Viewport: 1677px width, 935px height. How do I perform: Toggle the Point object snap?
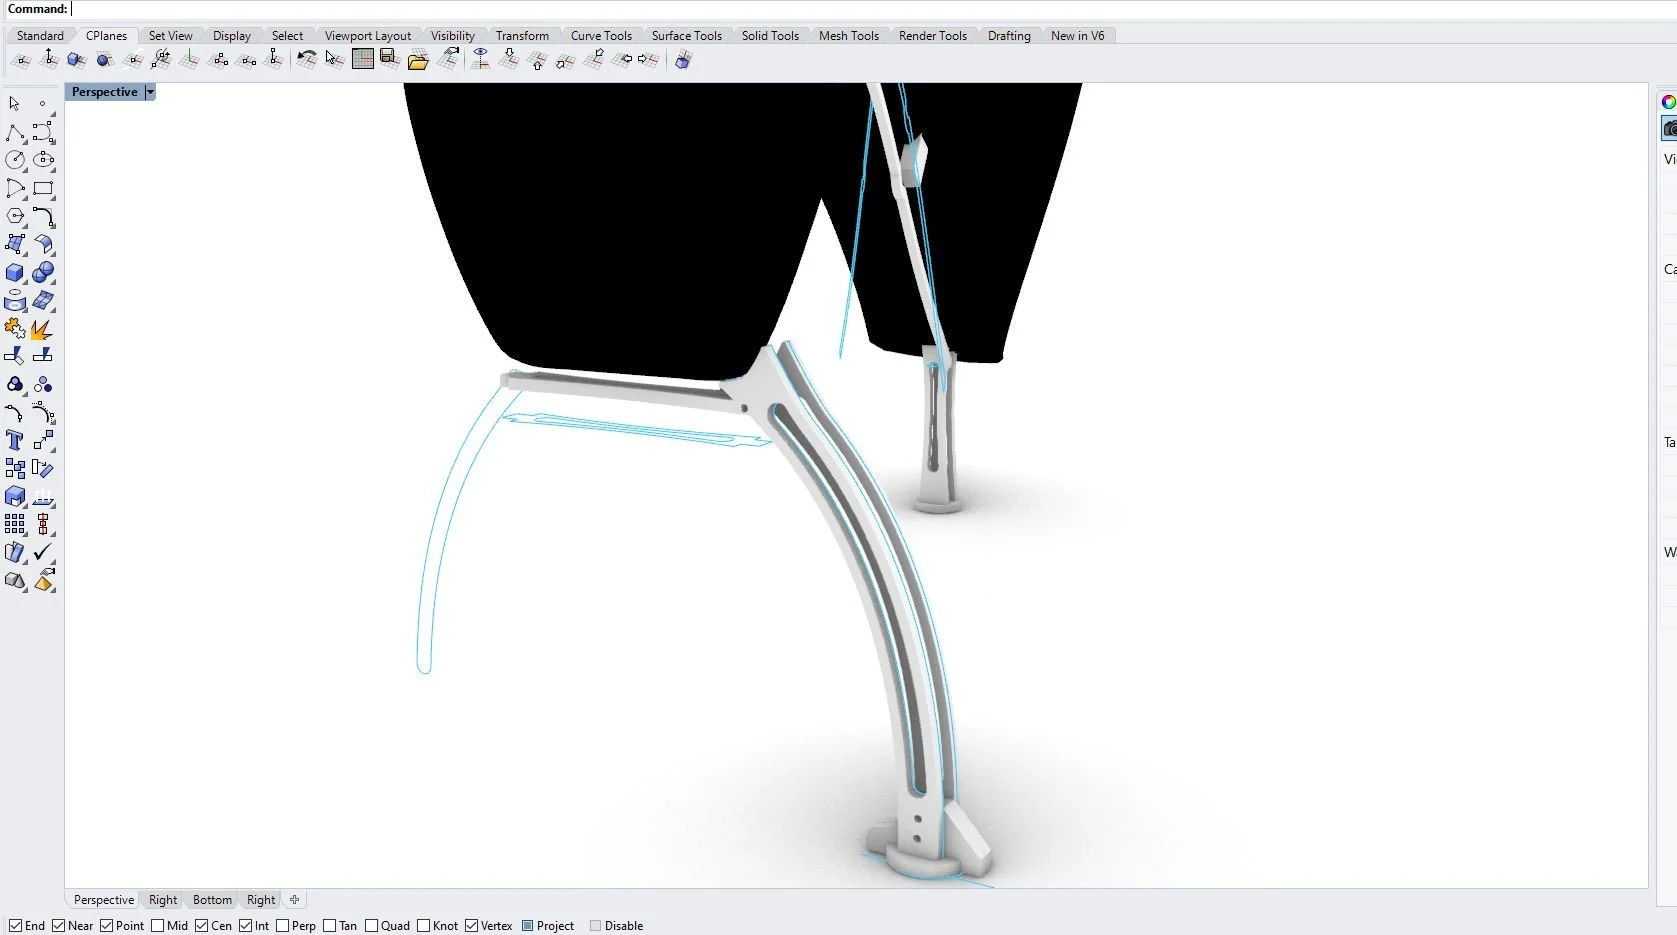pos(122,926)
